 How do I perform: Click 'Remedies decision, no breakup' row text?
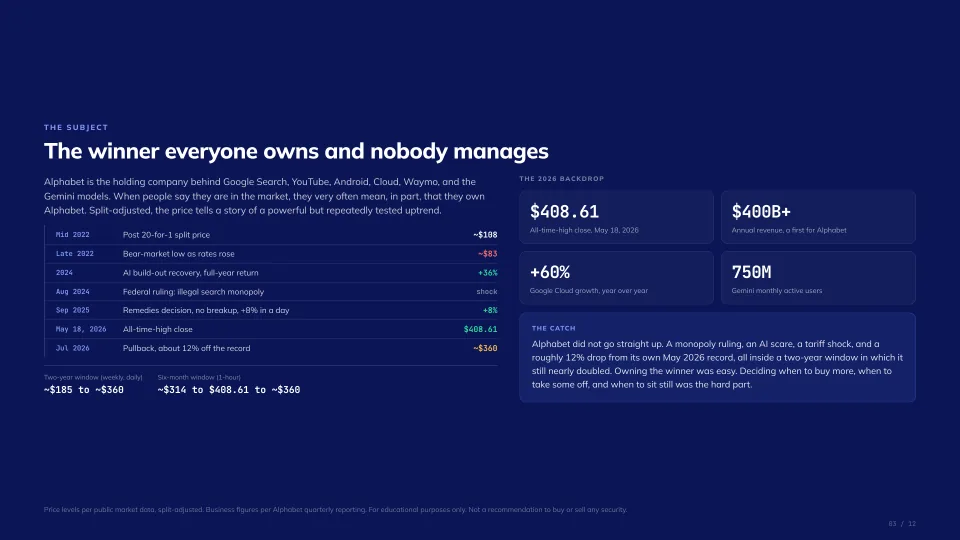click(x=206, y=310)
